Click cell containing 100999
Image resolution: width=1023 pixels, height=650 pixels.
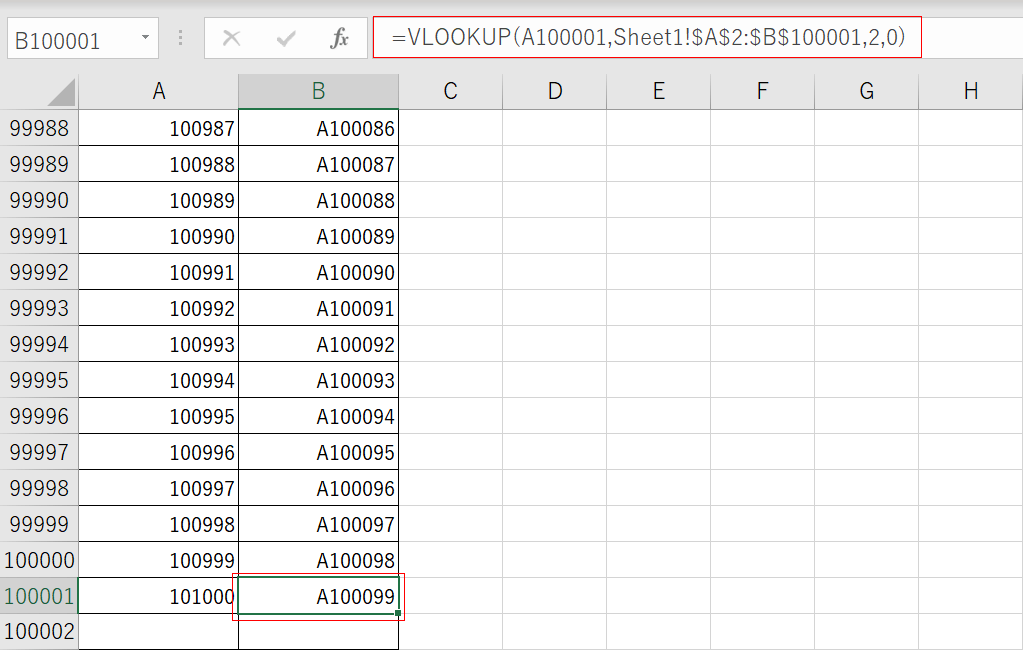coord(159,560)
